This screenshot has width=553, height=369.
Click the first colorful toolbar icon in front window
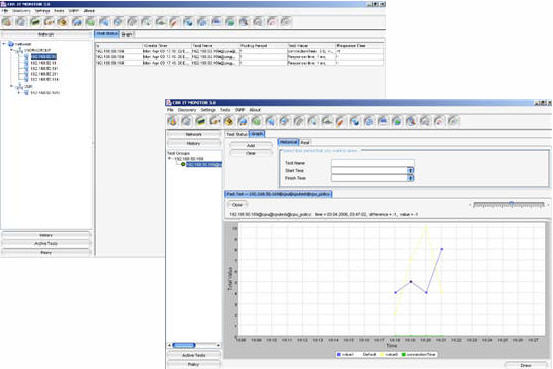point(172,121)
